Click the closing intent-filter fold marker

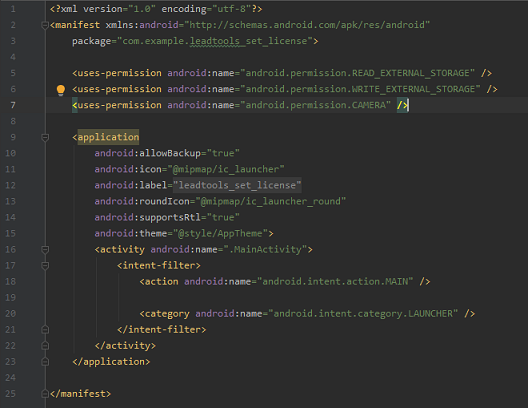coord(45,330)
